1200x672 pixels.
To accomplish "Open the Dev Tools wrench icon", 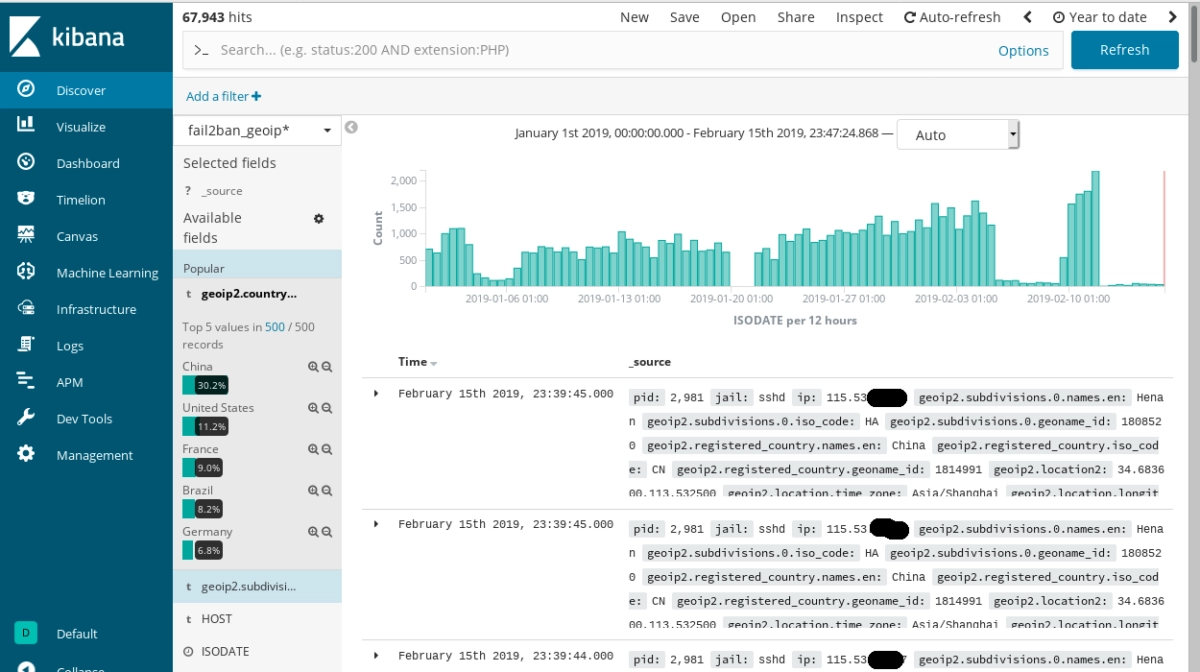I will [x=26, y=418].
